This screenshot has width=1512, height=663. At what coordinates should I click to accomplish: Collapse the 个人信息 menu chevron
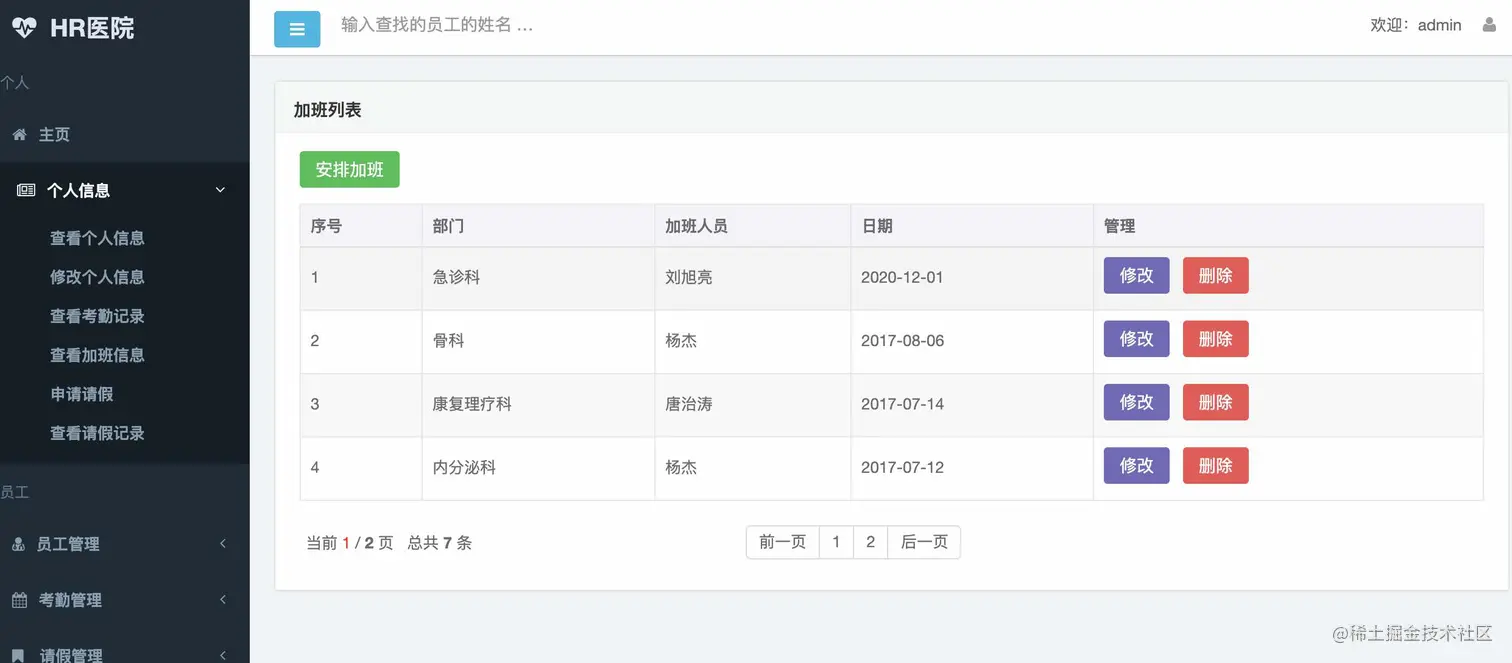pyautogui.click(x=221, y=190)
